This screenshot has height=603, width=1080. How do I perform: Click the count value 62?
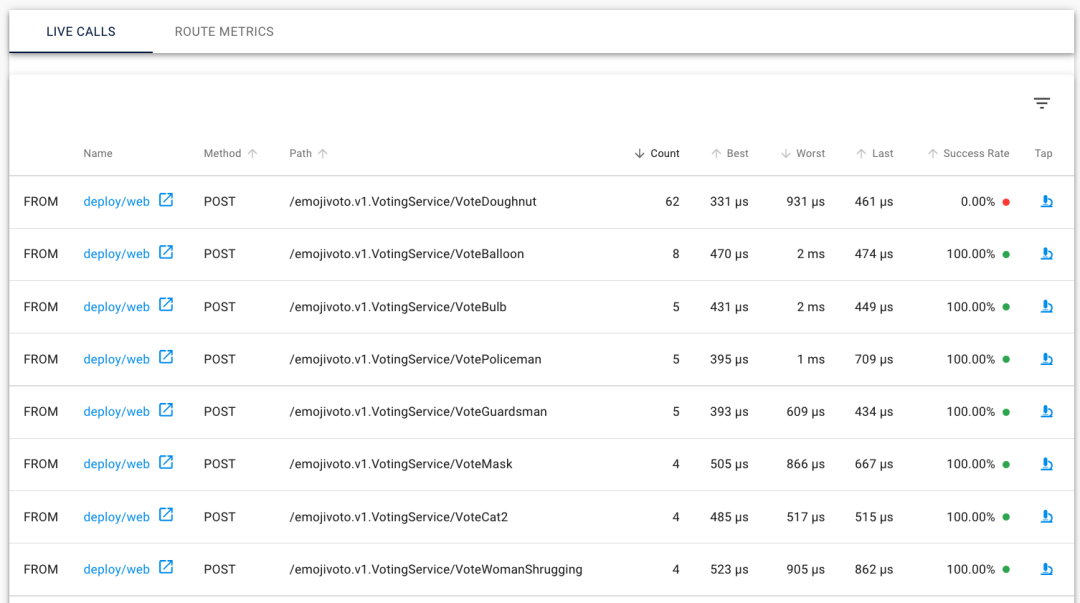pos(672,201)
